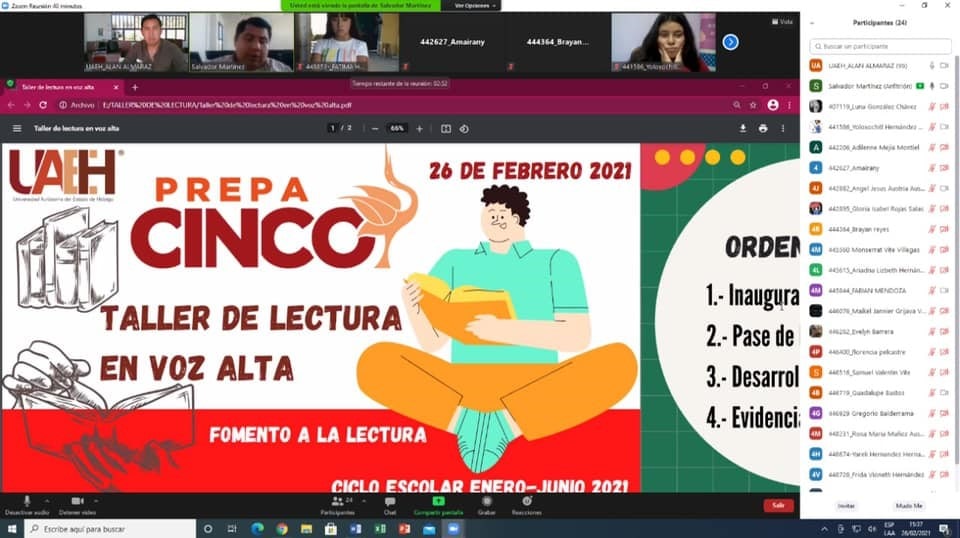Select participant '442206_Adilenne Mejia Montiel'
The height and width of the screenshot is (538, 960).
tap(880, 148)
